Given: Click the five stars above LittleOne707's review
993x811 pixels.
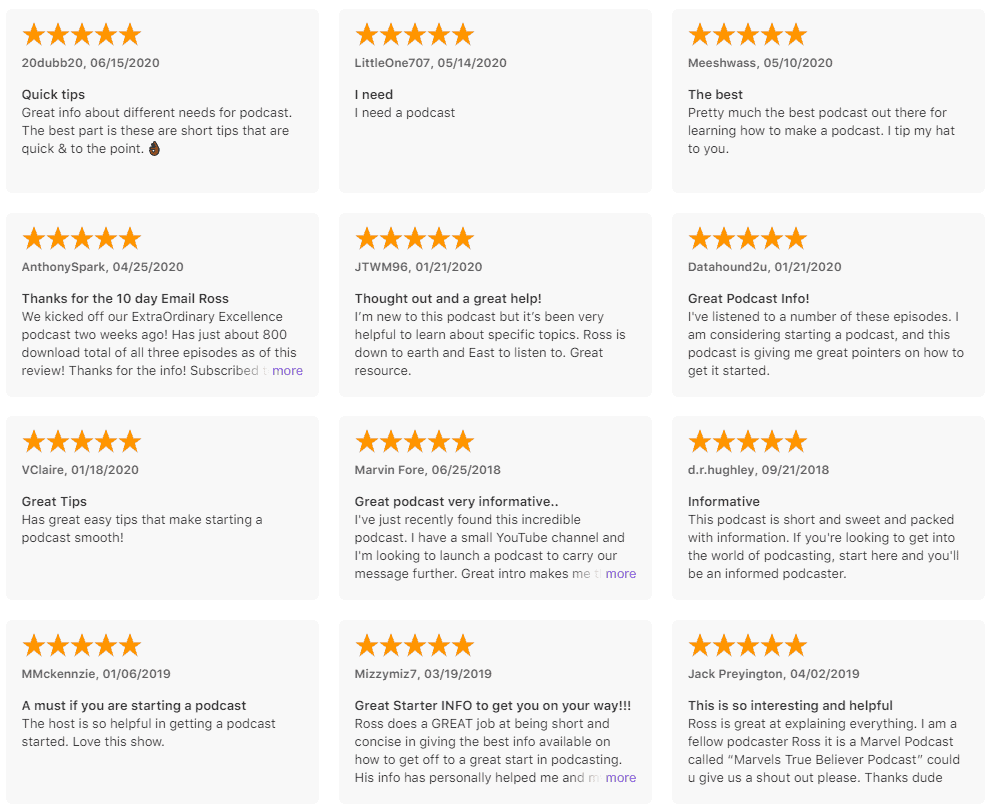Looking at the screenshot, I should click(415, 35).
